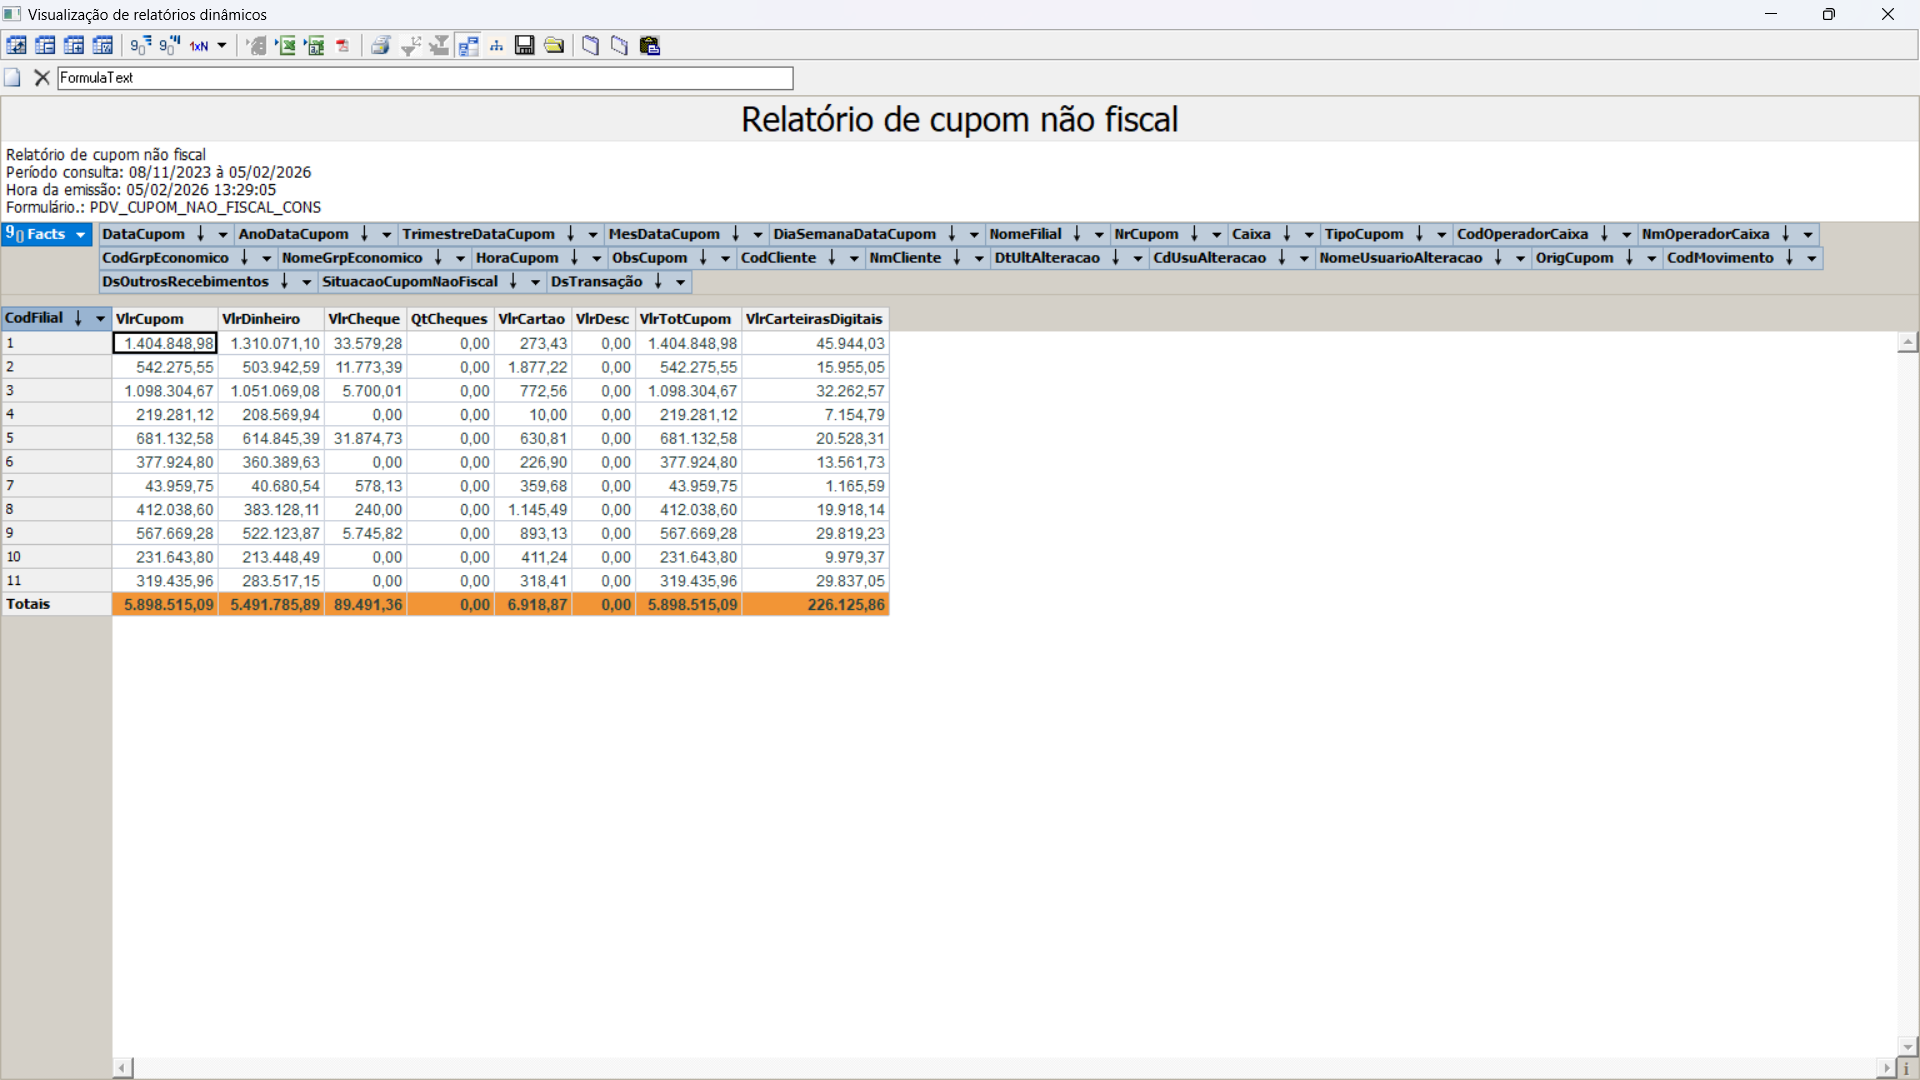The image size is (1920, 1080).
Task: Click the open folder icon
Action: point(554,46)
